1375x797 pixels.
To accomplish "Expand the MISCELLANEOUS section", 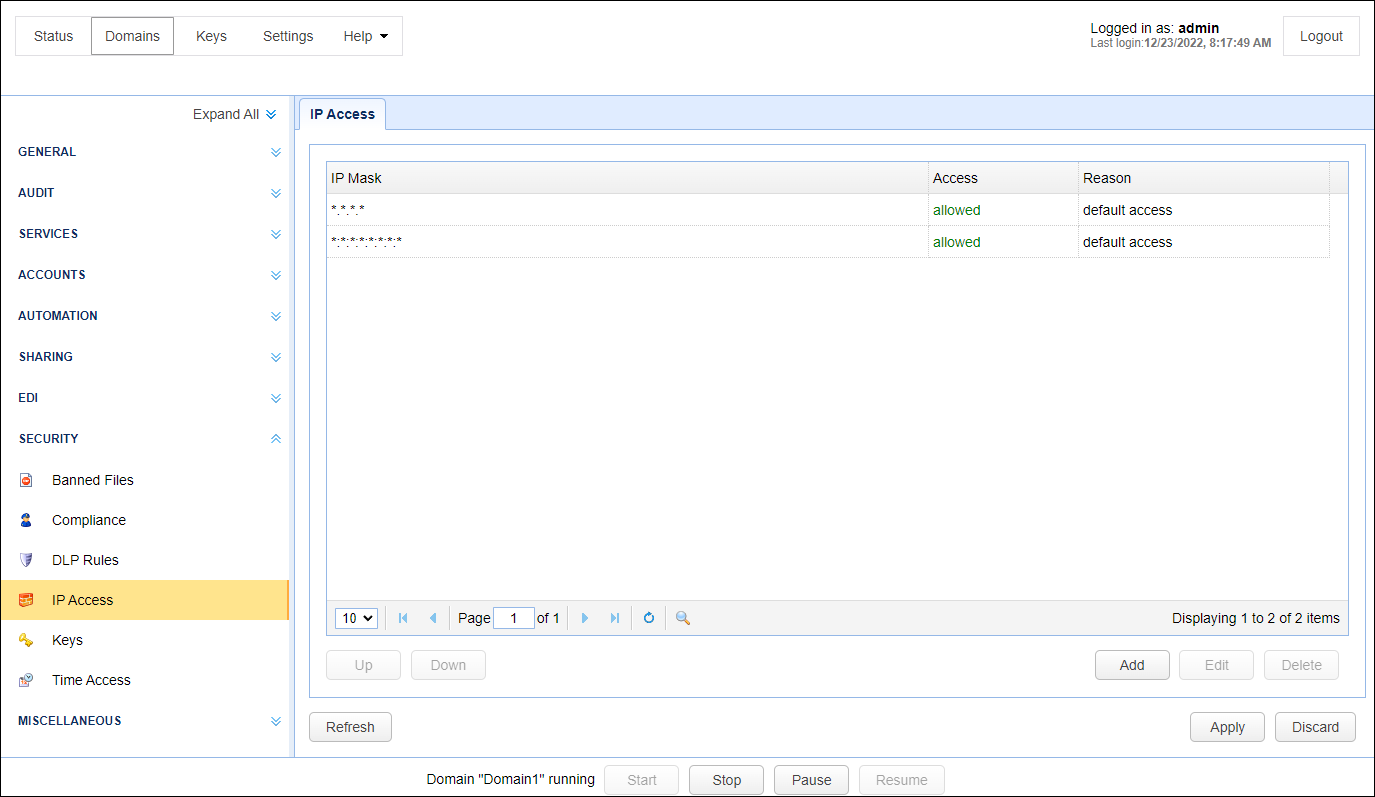I will pyautogui.click(x=276, y=722).
